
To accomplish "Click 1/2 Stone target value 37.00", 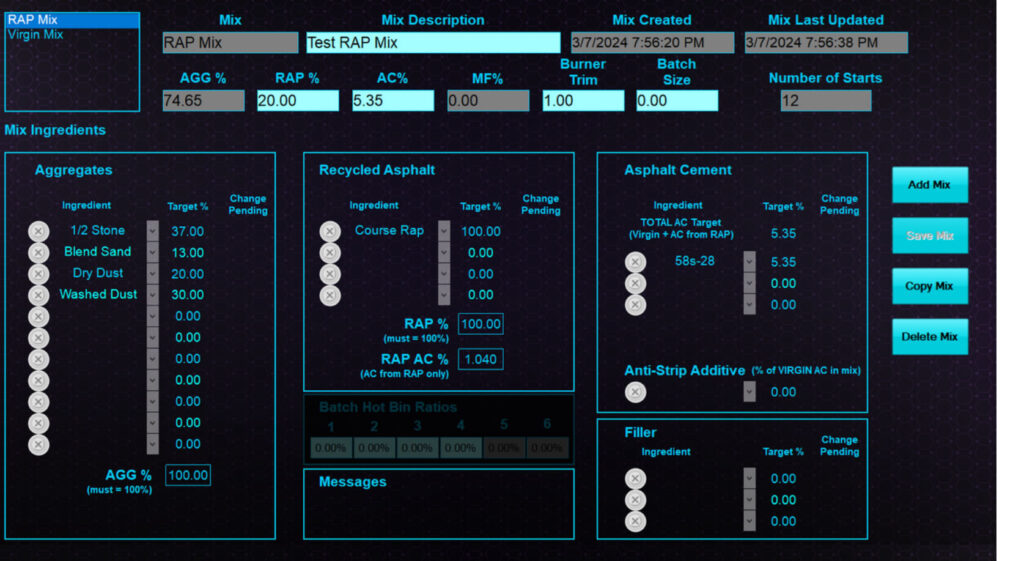I will point(187,231).
